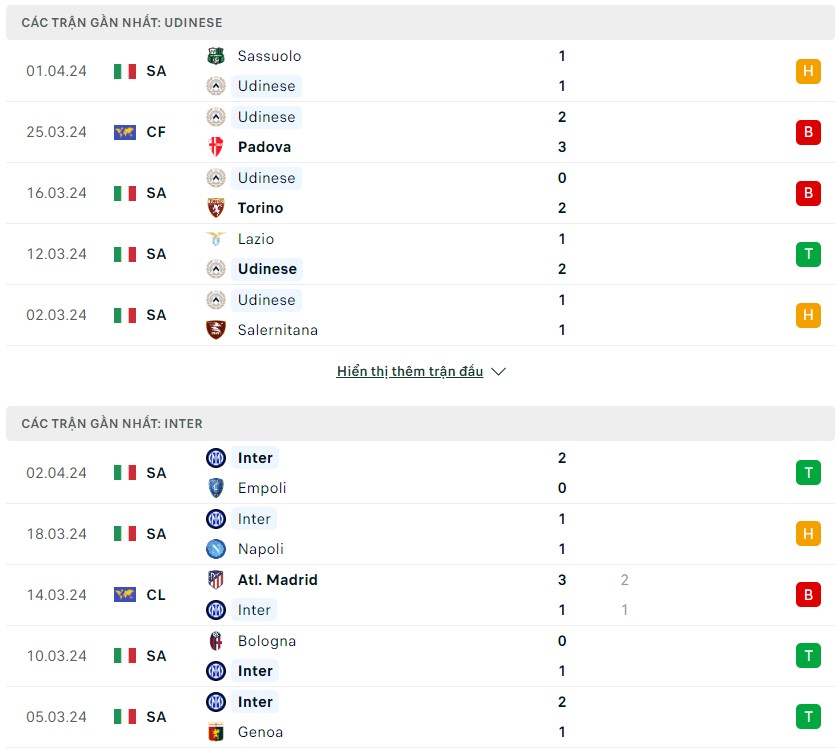Click the Bologna club crest icon
This screenshot has width=837, height=752.
(216, 641)
